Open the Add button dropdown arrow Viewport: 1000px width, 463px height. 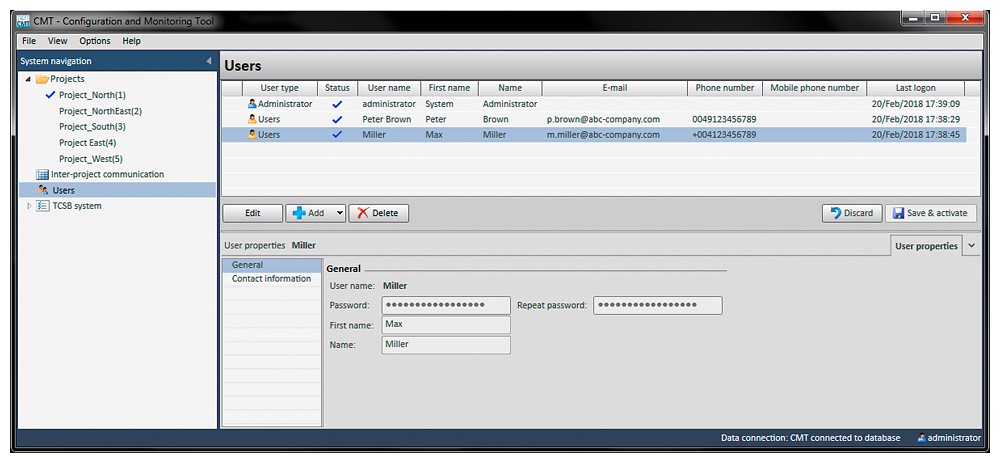pyautogui.click(x=339, y=213)
